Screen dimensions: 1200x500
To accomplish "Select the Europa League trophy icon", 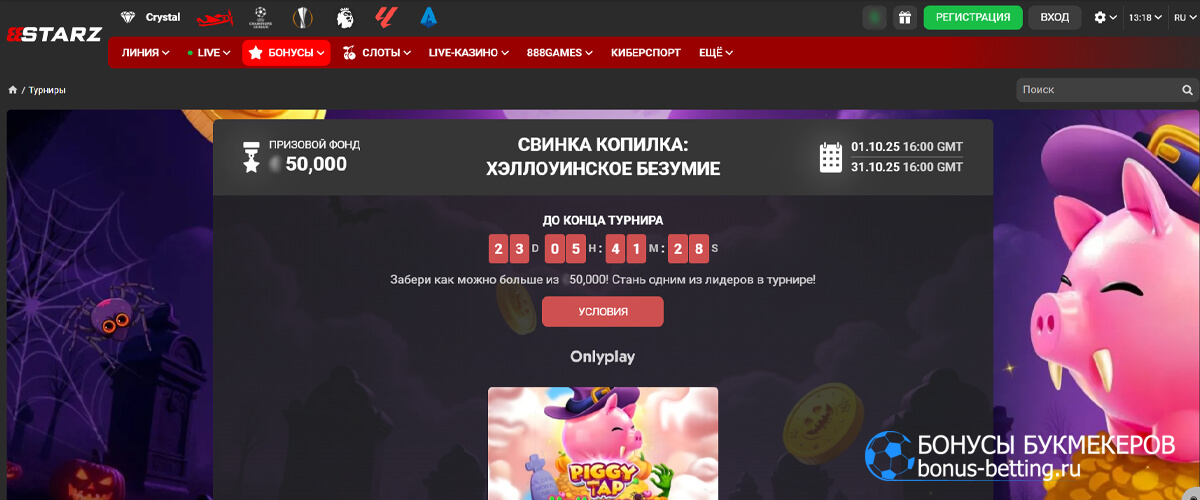I will click(302, 17).
